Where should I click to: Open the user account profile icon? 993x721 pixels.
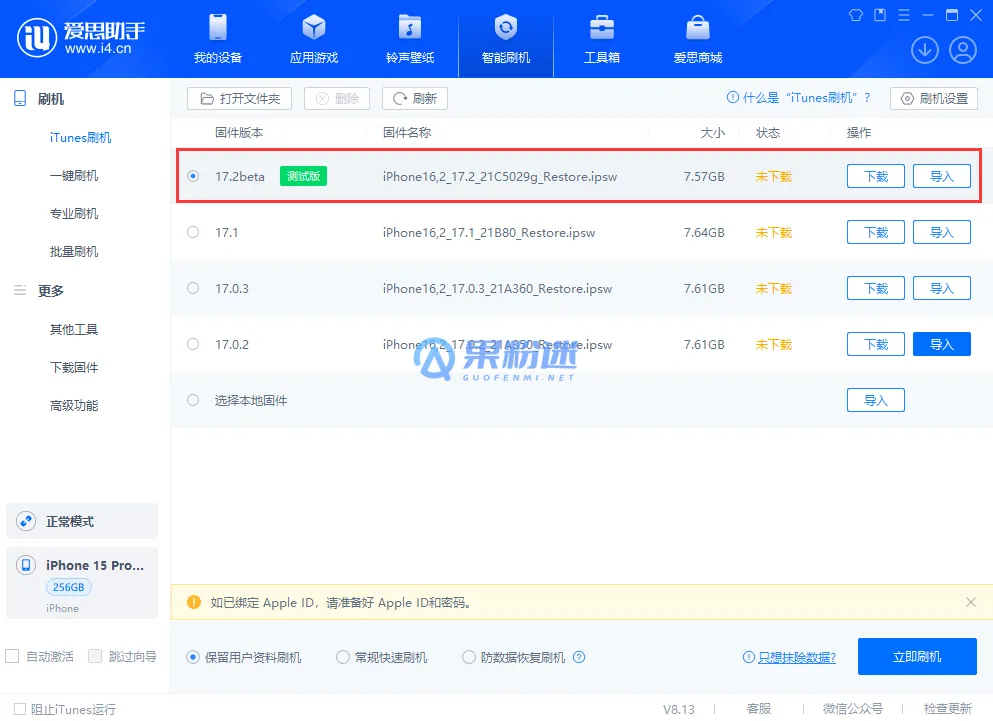click(x=963, y=49)
